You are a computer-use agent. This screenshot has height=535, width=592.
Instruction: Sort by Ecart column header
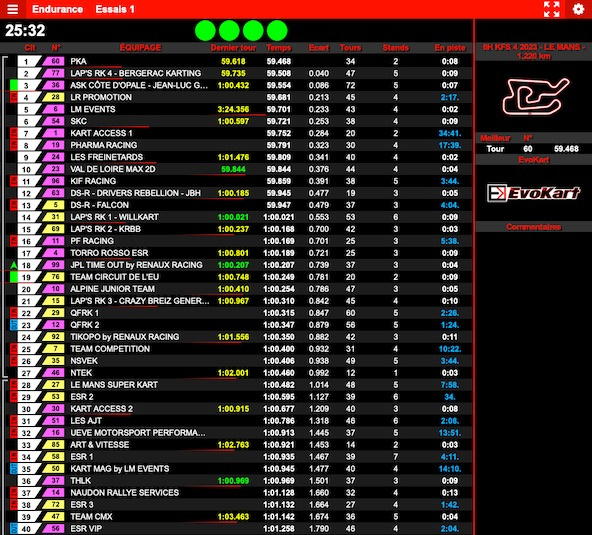[319, 48]
